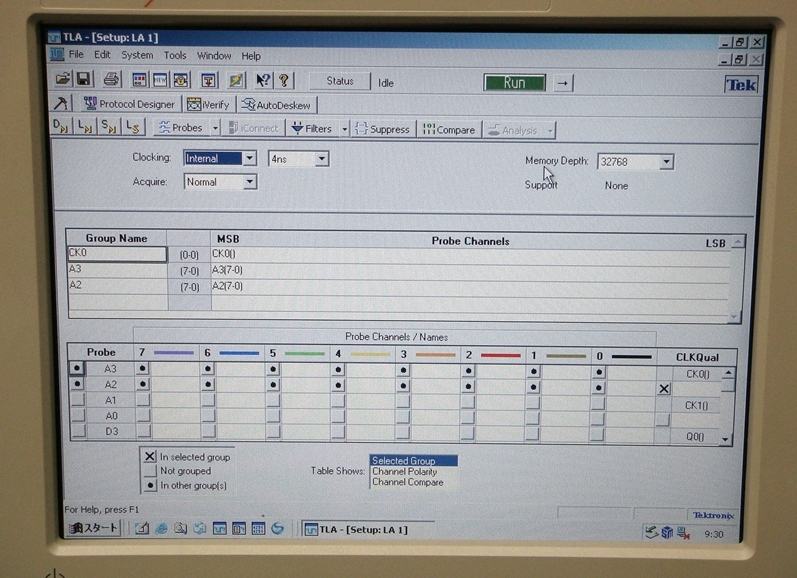Viewport: 797px width, 578px height.
Task: Open the Window menu
Action: click(x=214, y=55)
